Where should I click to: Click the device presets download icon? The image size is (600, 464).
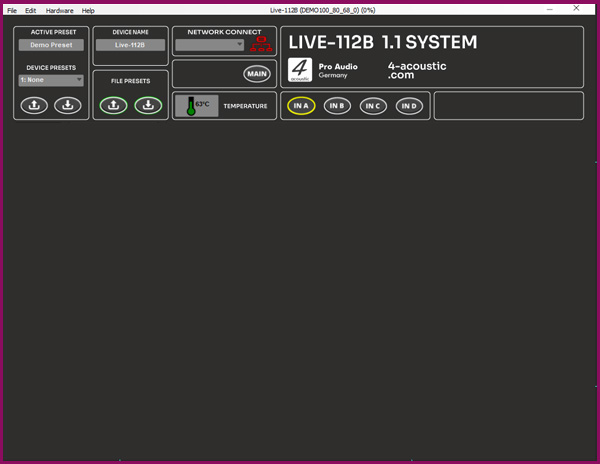pos(68,105)
